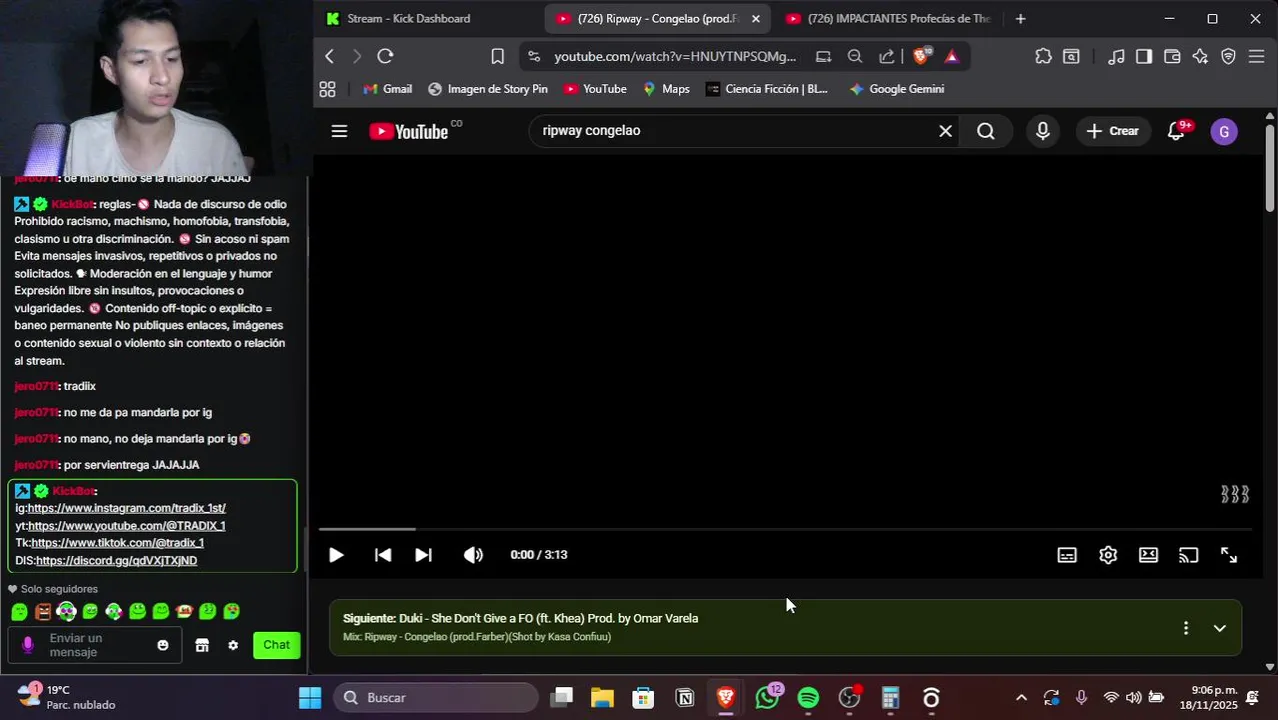Open Brave Wallet icon
This screenshot has width=1278, height=720.
coord(1172,56)
